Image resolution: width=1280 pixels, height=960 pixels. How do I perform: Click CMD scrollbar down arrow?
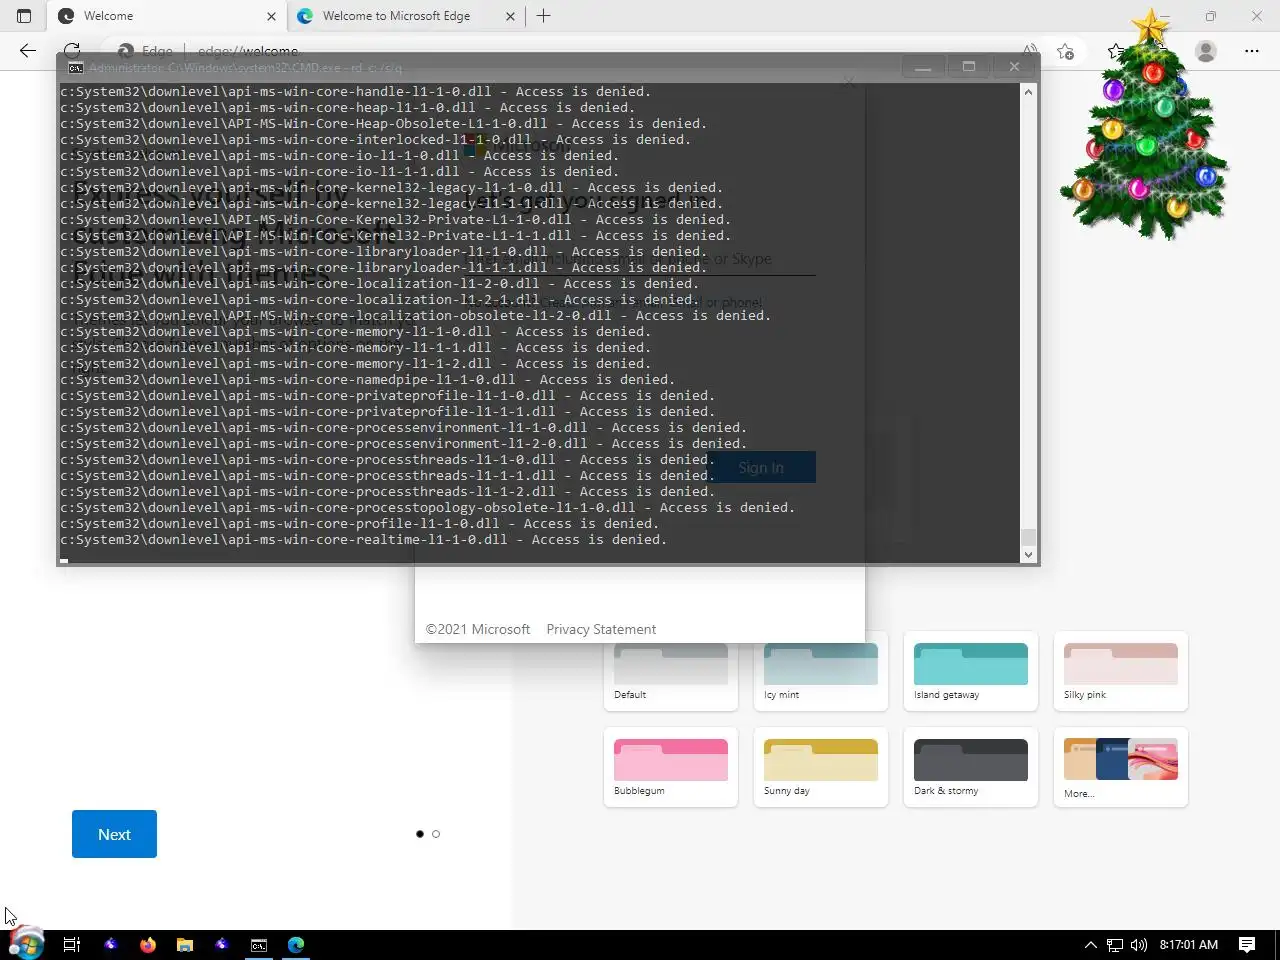1028,555
